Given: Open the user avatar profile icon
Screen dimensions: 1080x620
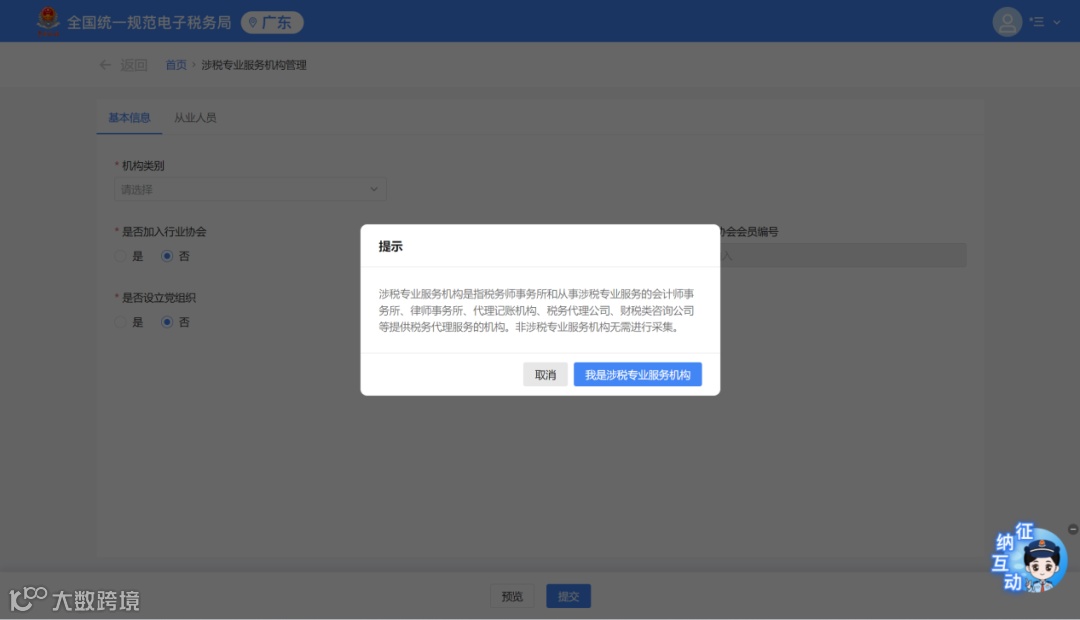Looking at the screenshot, I should (x=1007, y=21).
